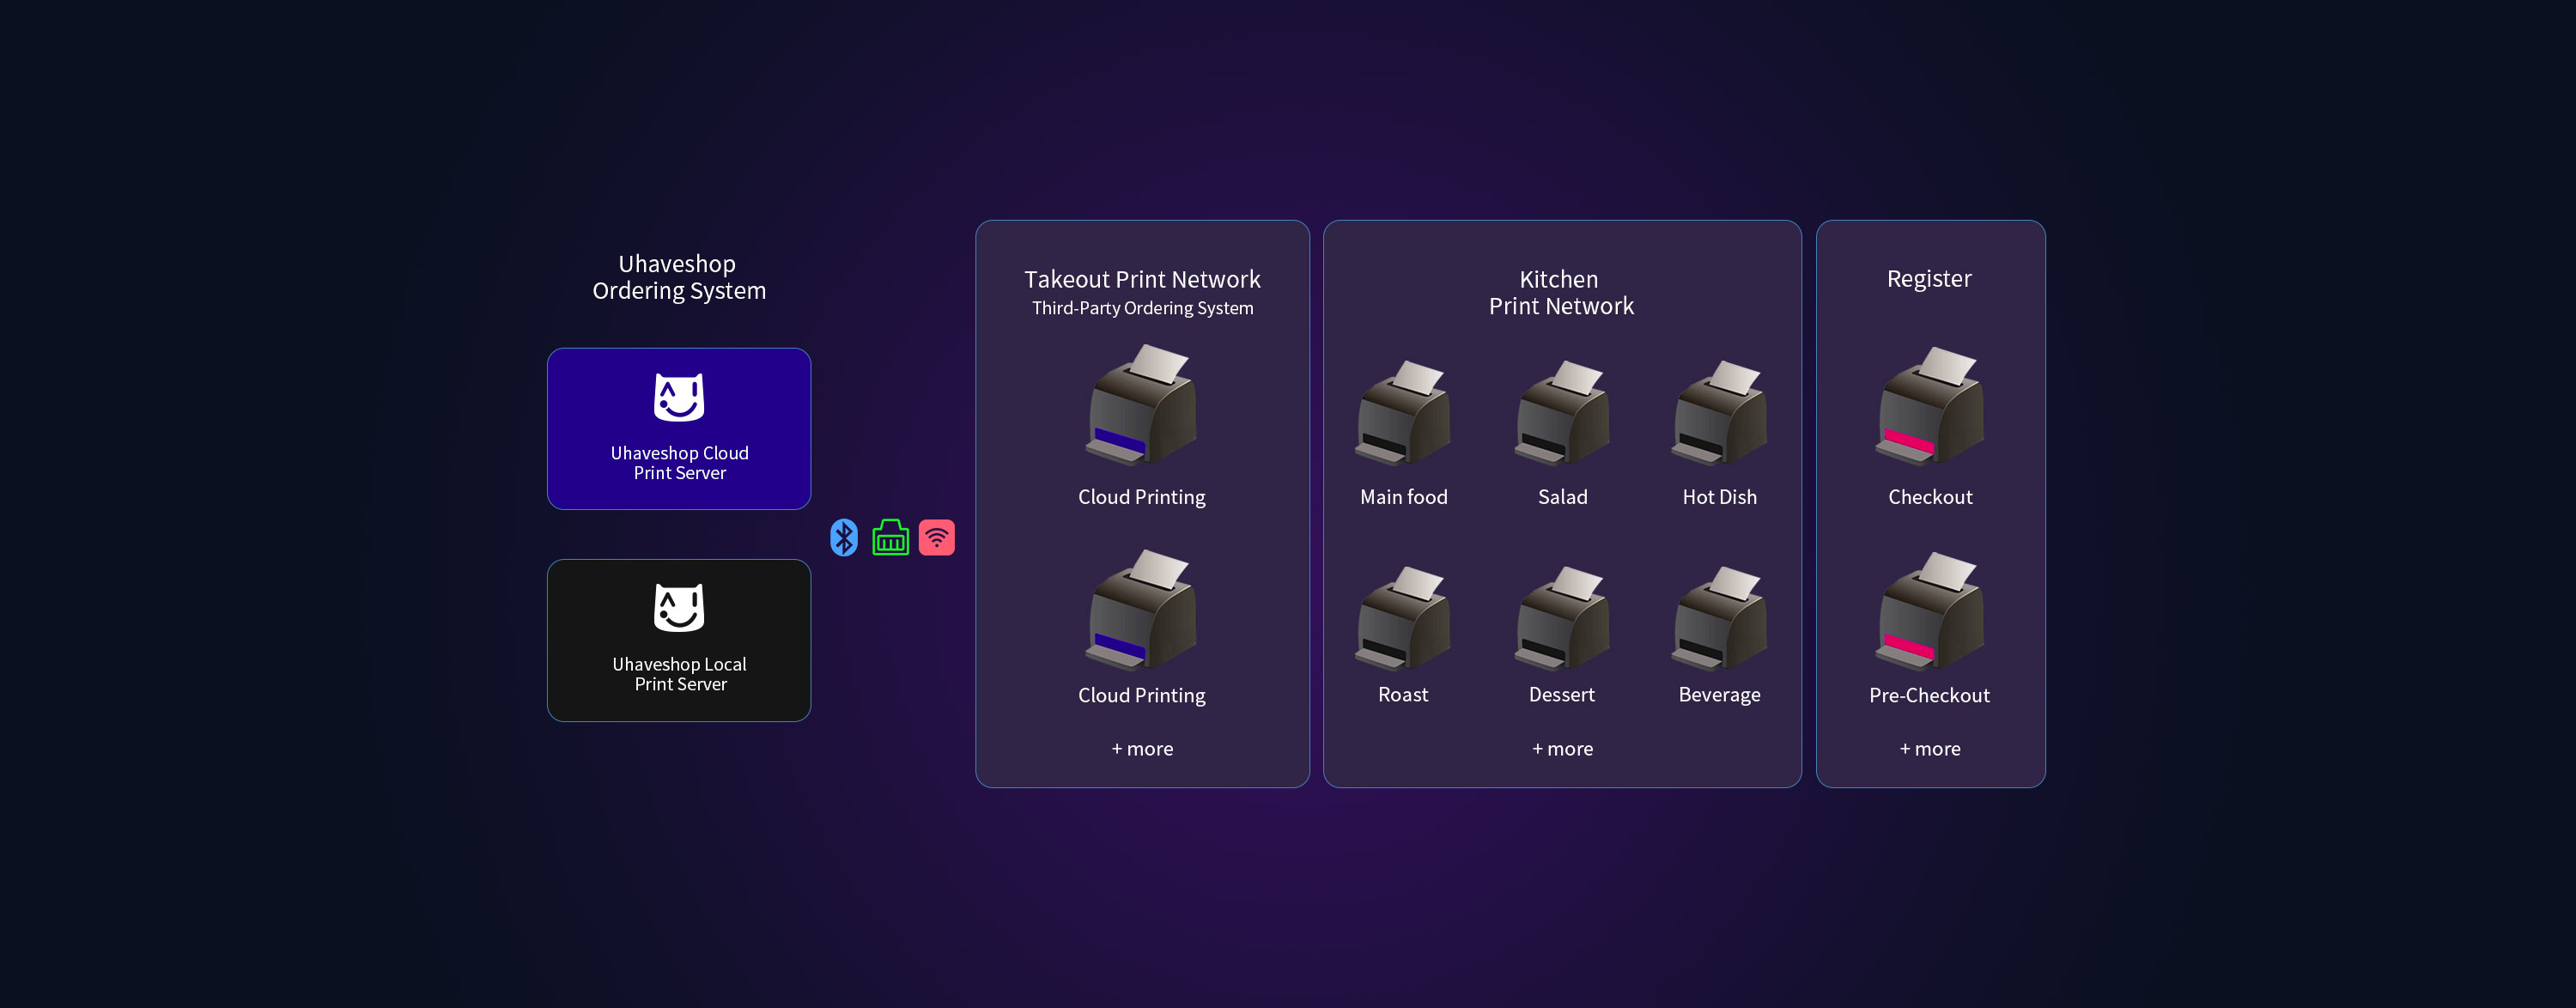Click the red Wi-Fi icon
Screen dimensions: 2576x1008
tap(936, 538)
